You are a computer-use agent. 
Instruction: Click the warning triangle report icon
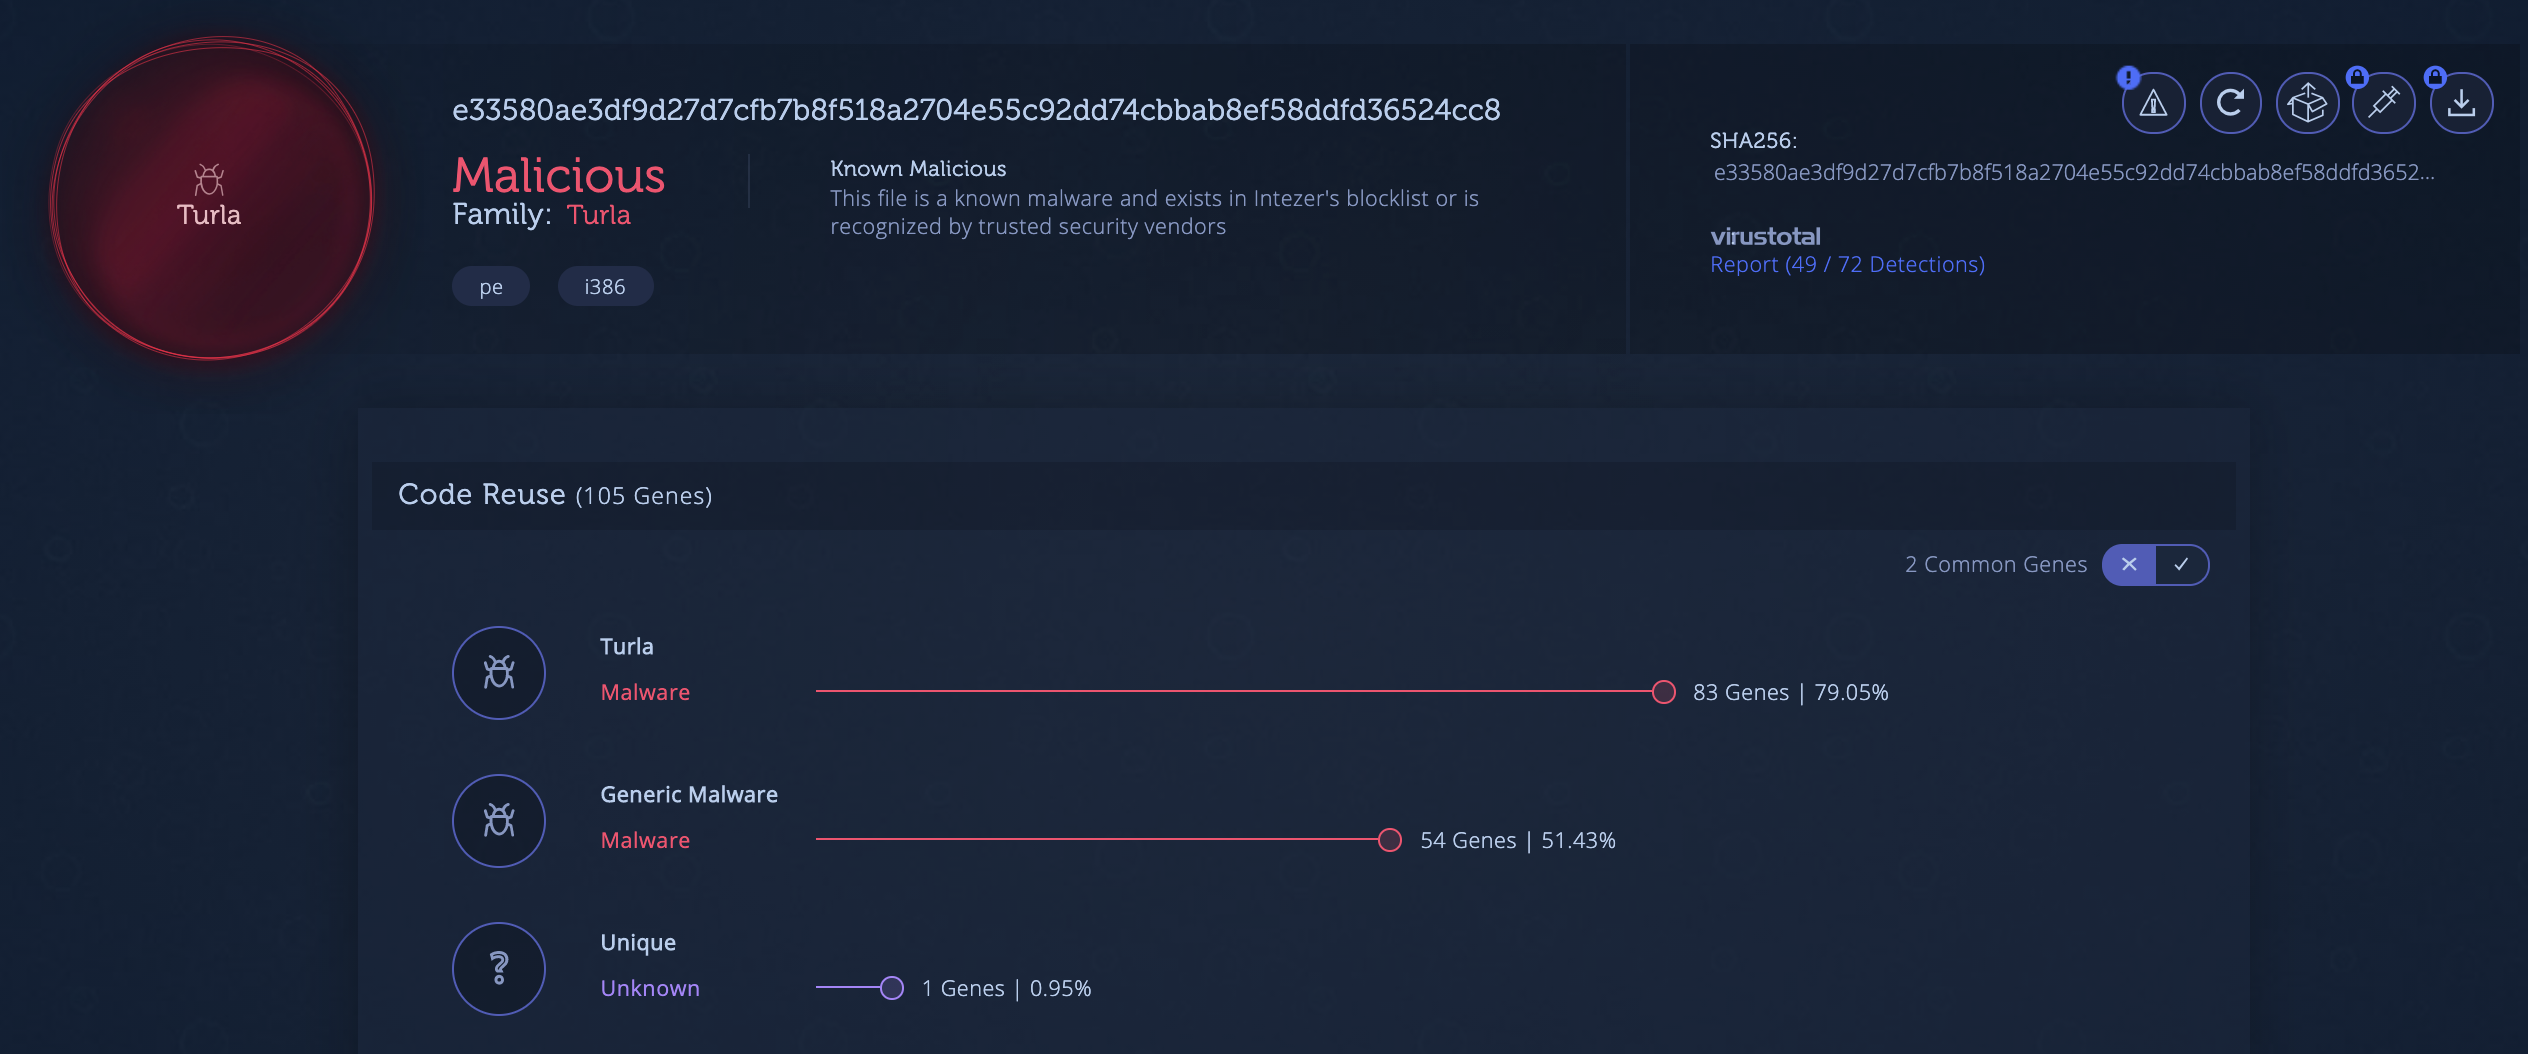coord(2153,103)
